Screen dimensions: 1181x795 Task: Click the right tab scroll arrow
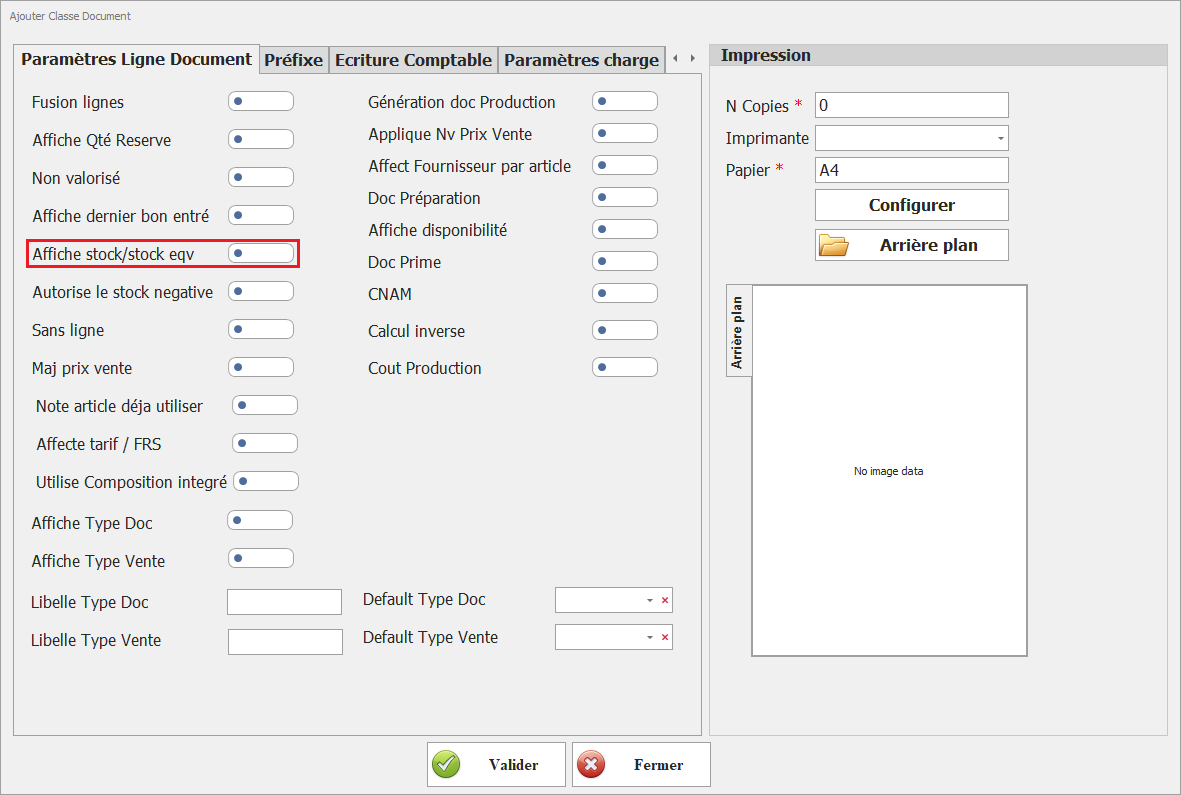coord(693,58)
